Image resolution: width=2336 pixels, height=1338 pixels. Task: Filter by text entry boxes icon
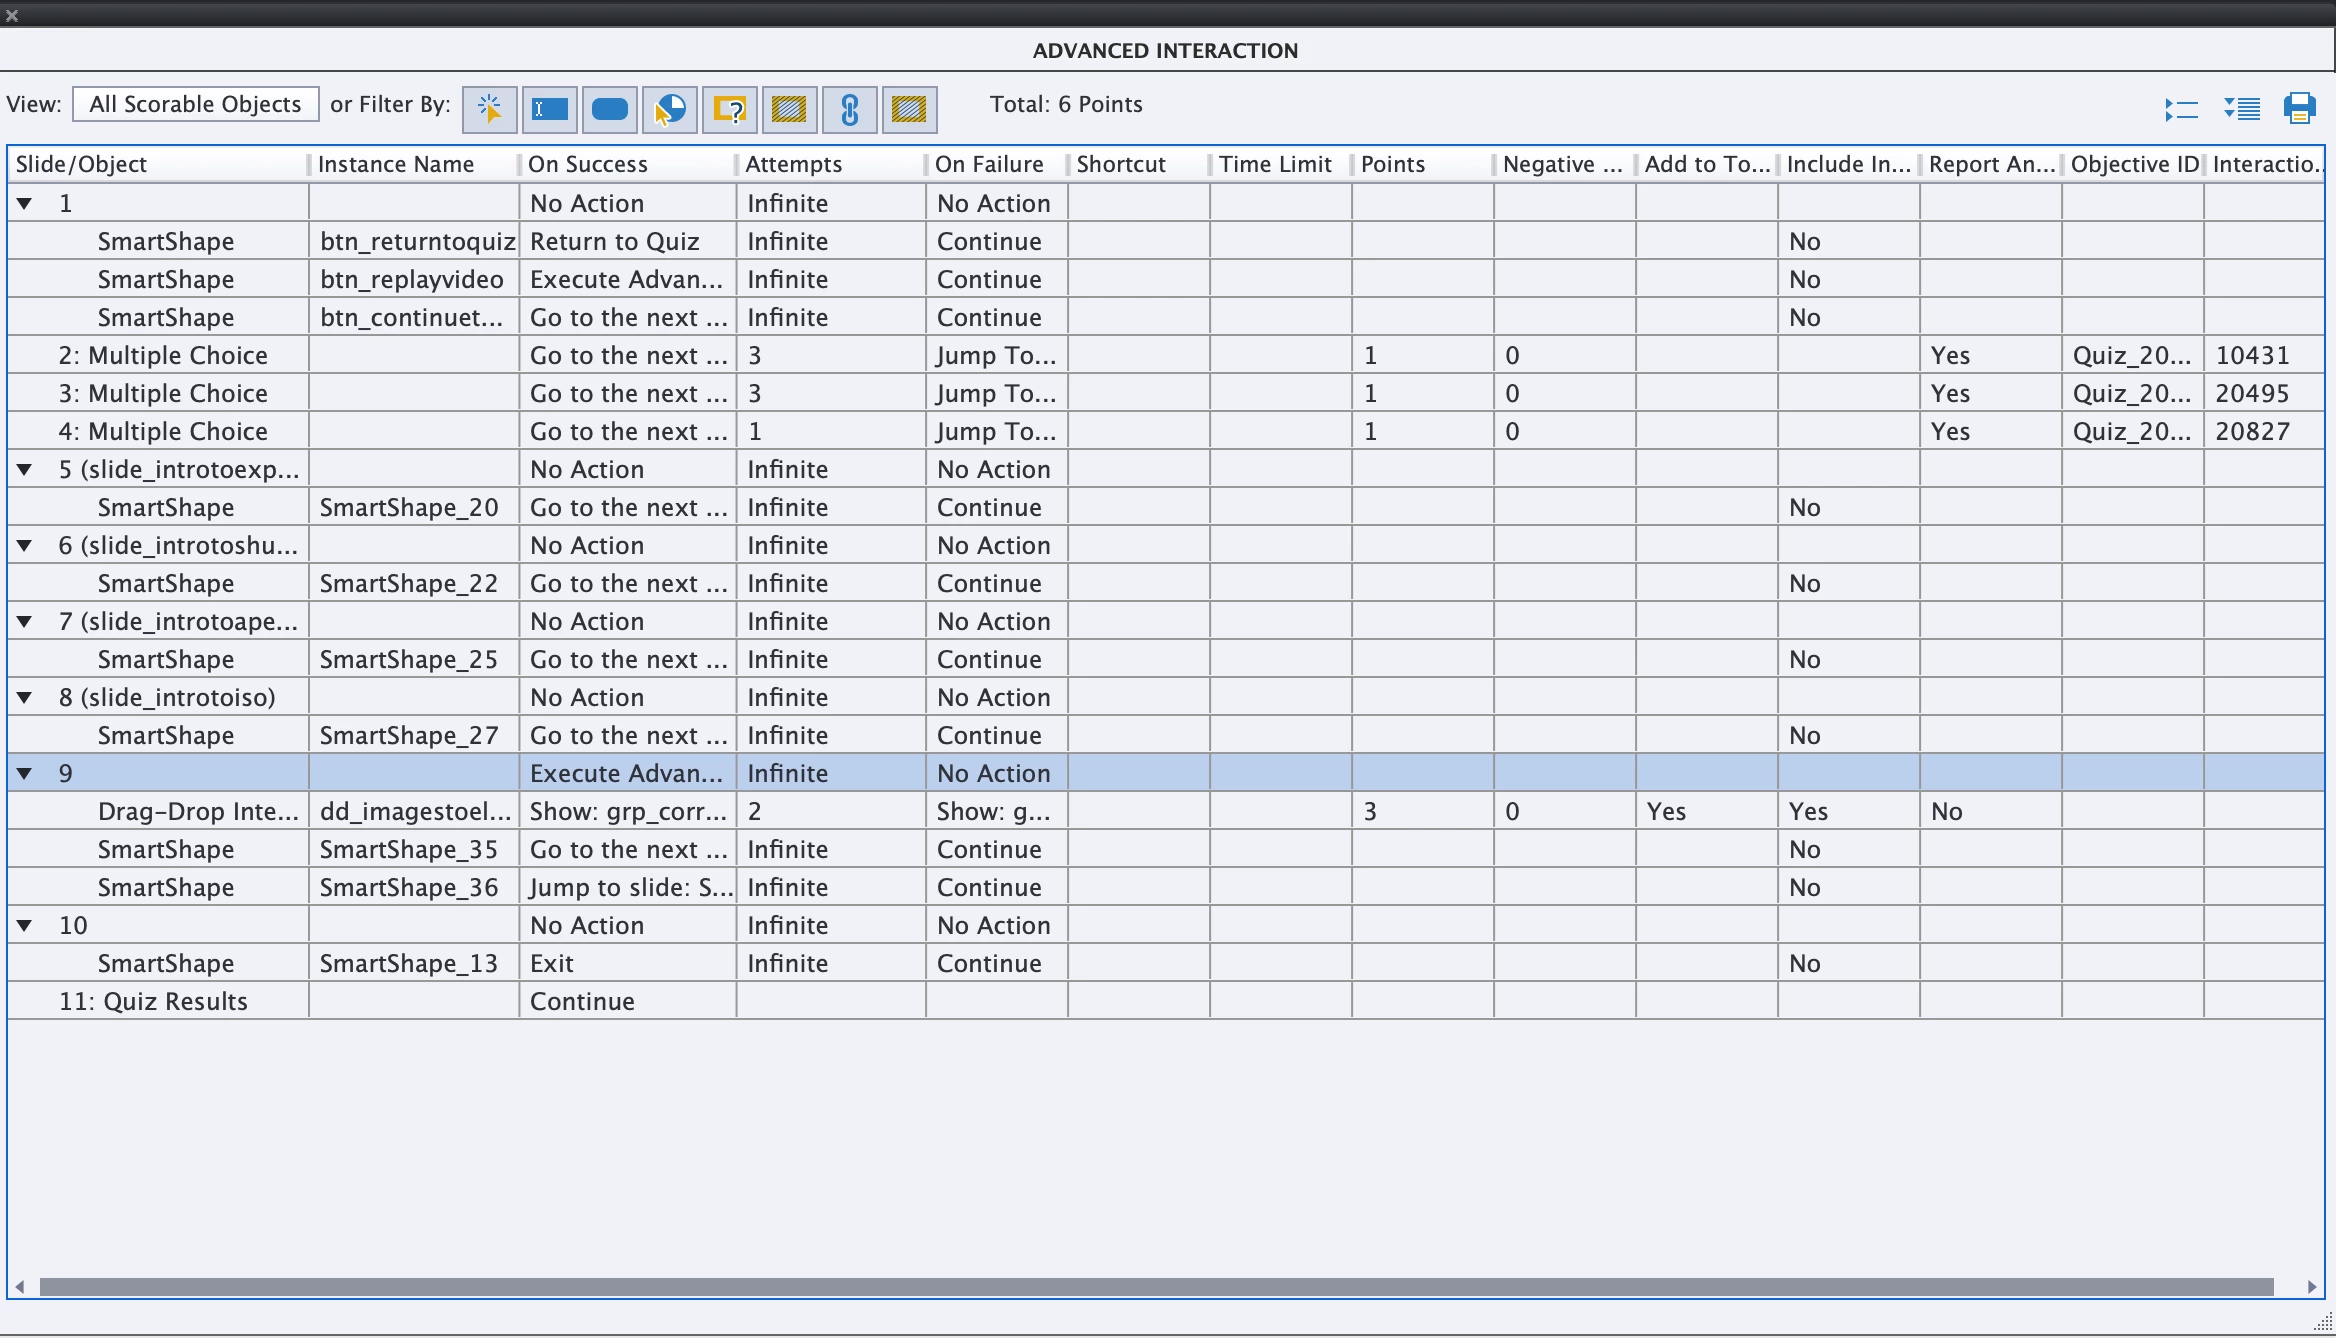[549, 108]
